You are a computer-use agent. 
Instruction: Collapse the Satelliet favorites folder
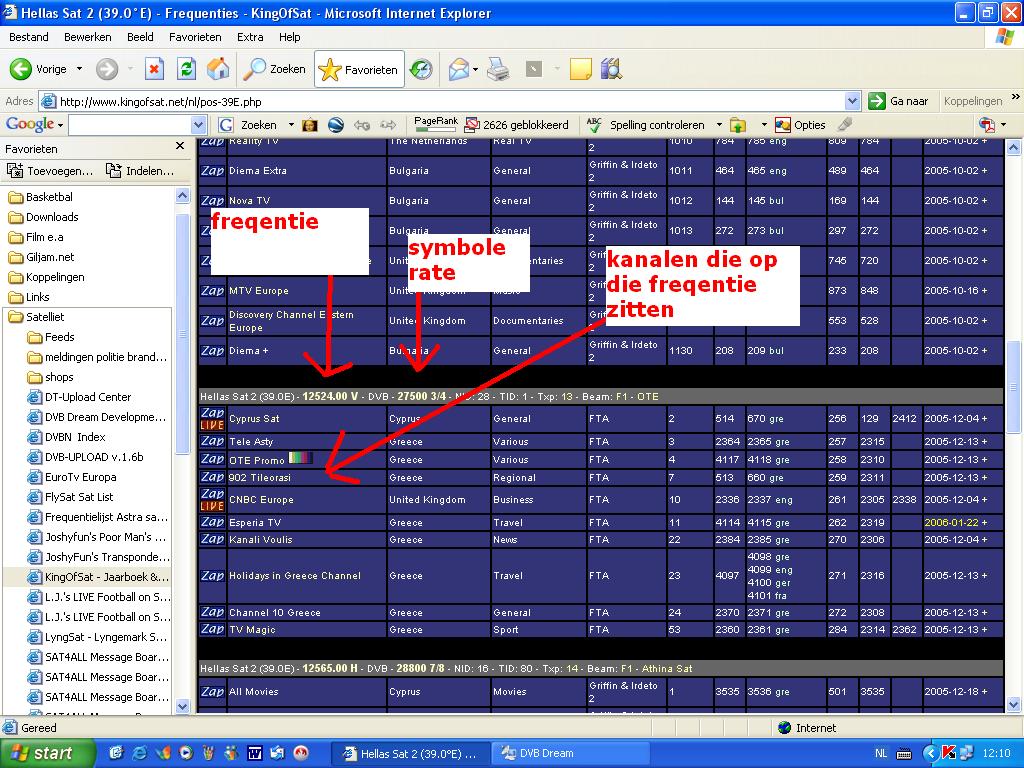(x=37, y=317)
